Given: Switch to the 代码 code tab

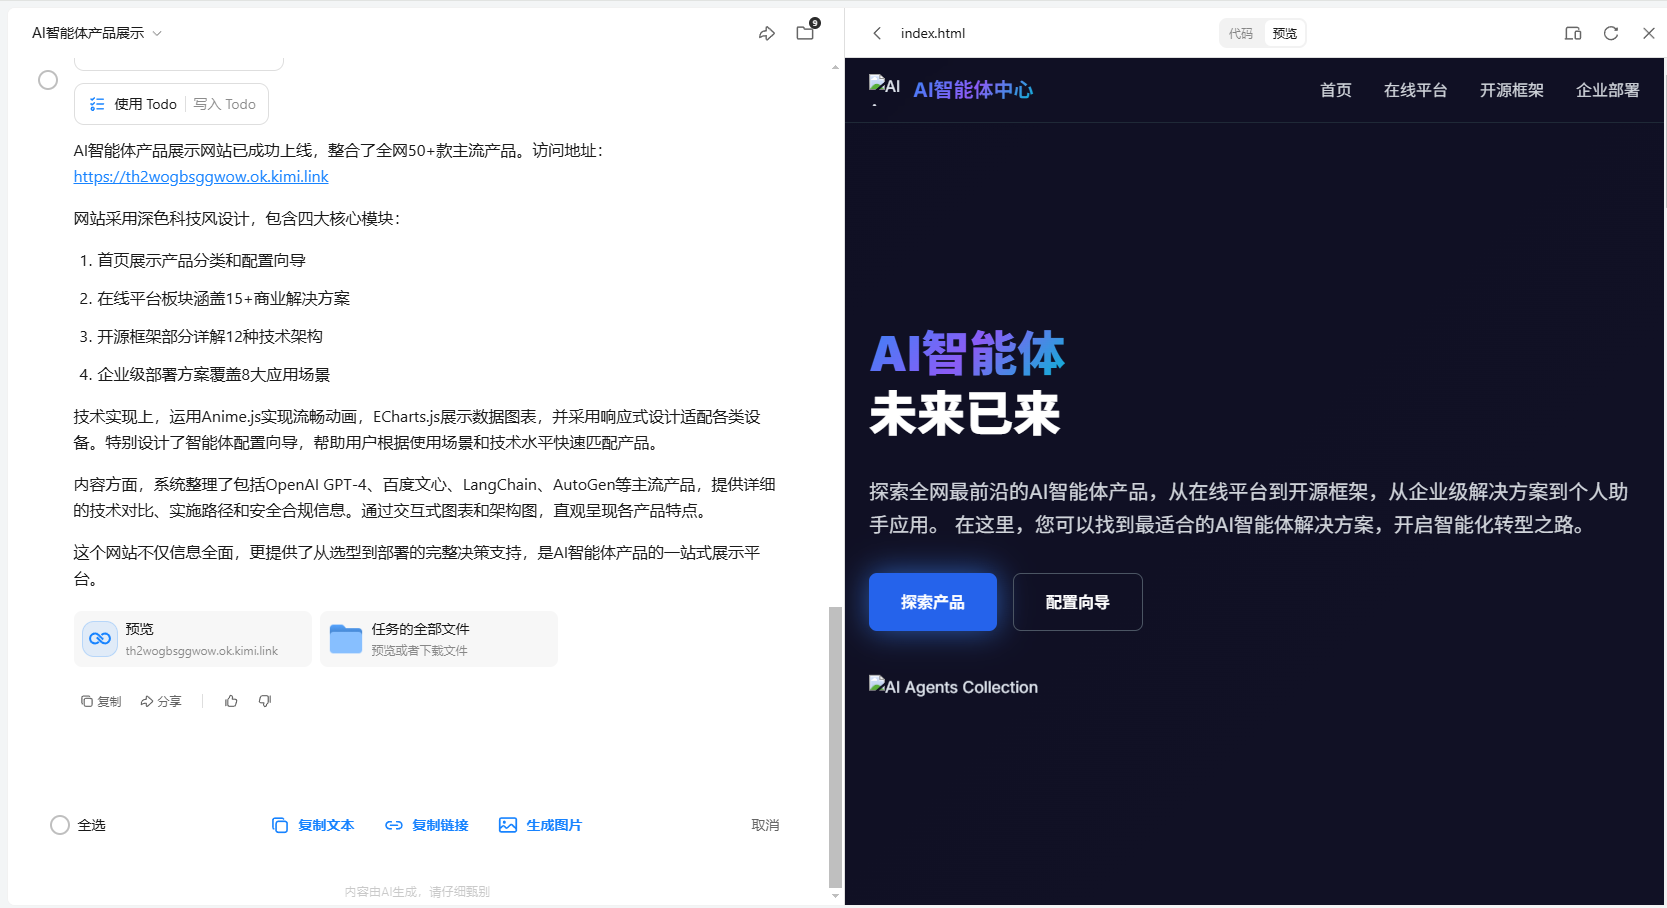Looking at the screenshot, I should [x=1240, y=33].
